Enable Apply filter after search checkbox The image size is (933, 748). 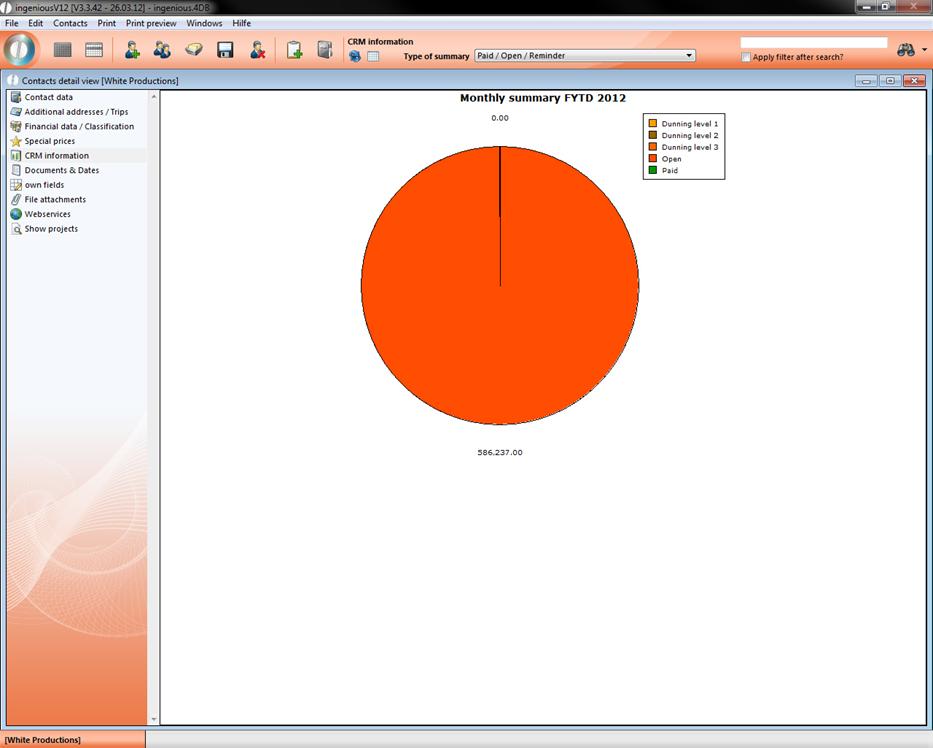coord(746,57)
